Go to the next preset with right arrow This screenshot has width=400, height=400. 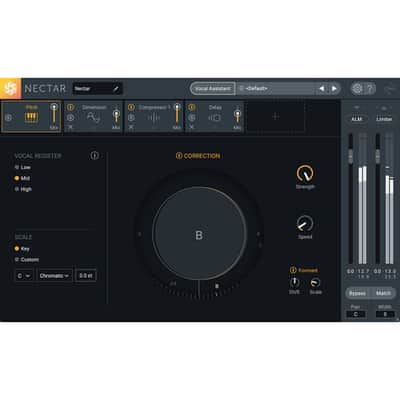point(334,89)
